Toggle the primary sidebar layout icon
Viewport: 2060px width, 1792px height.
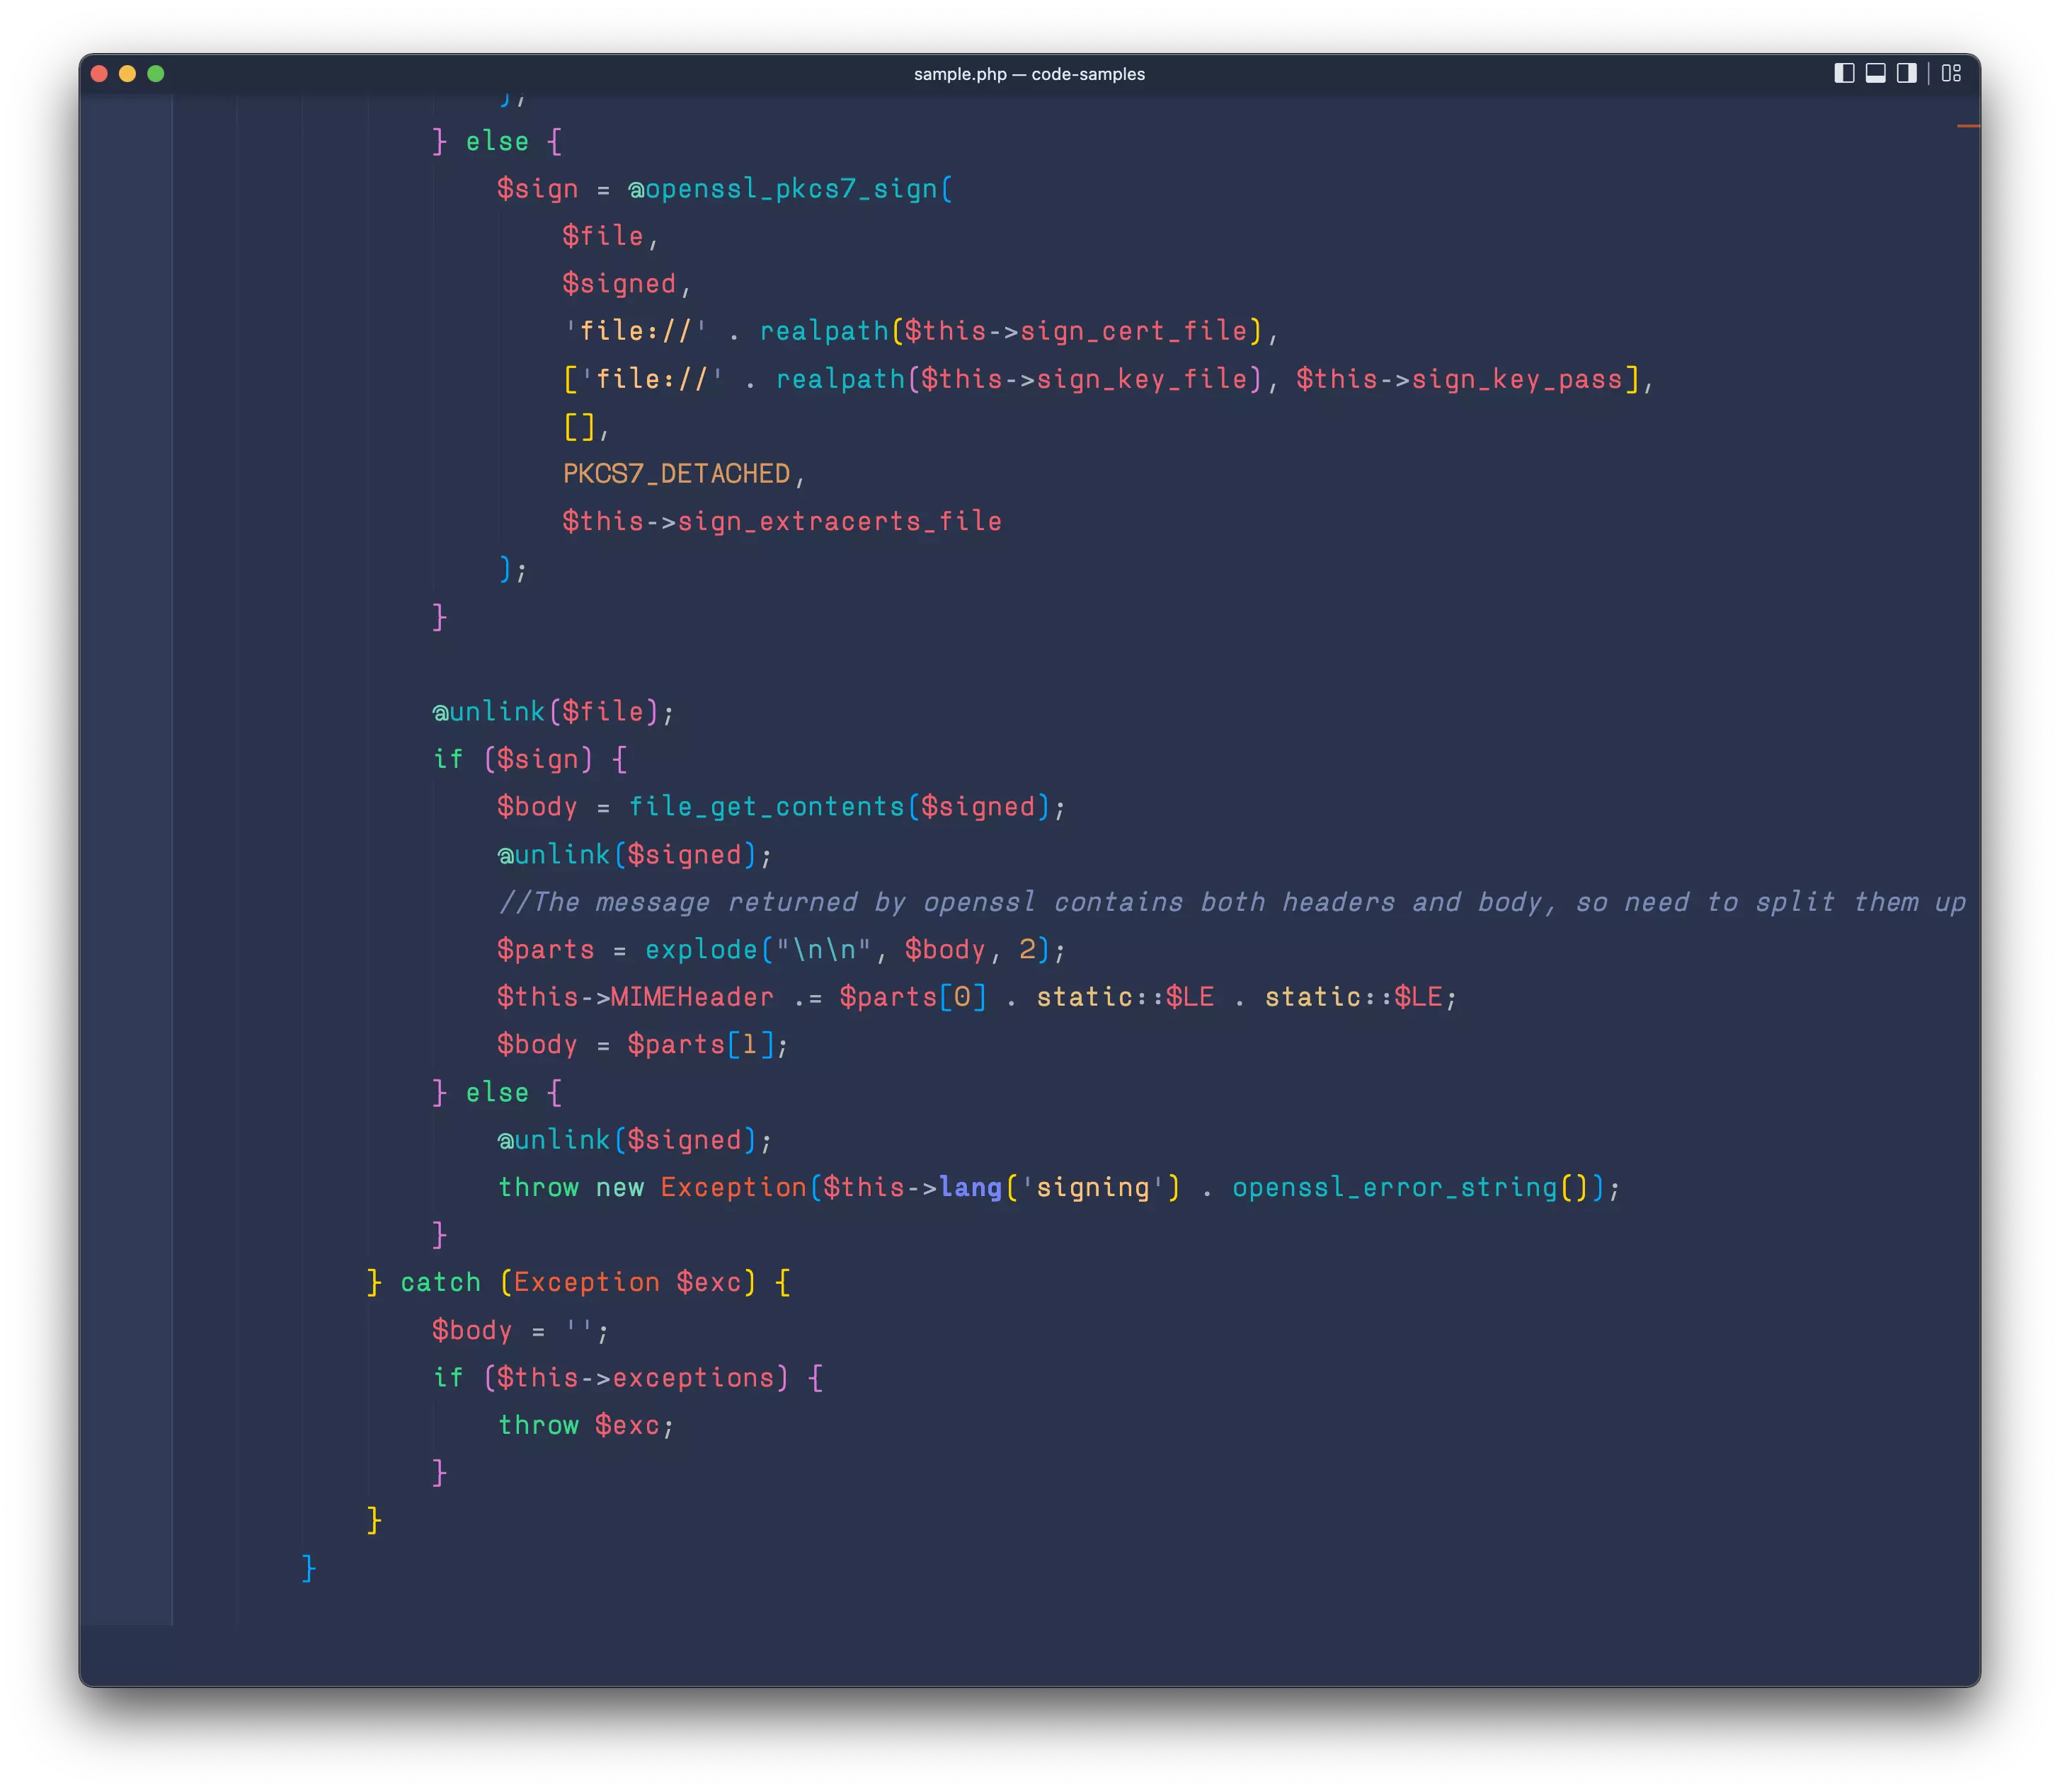pos(1844,73)
